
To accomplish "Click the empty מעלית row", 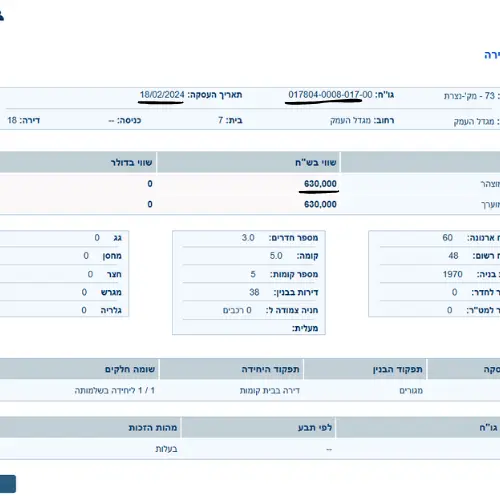I will coord(249,328).
